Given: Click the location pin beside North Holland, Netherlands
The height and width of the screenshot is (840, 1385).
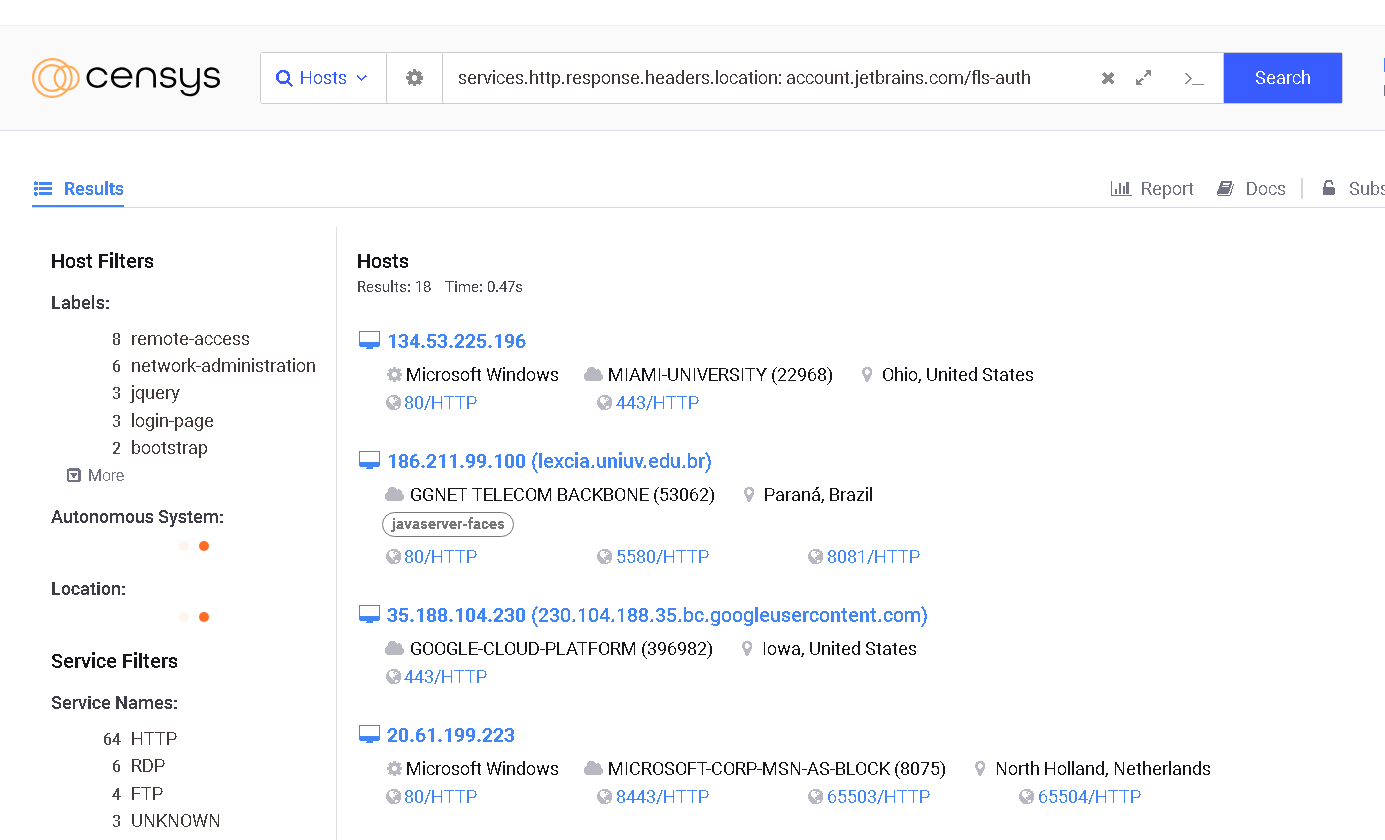Looking at the screenshot, I should pyautogui.click(x=980, y=769).
